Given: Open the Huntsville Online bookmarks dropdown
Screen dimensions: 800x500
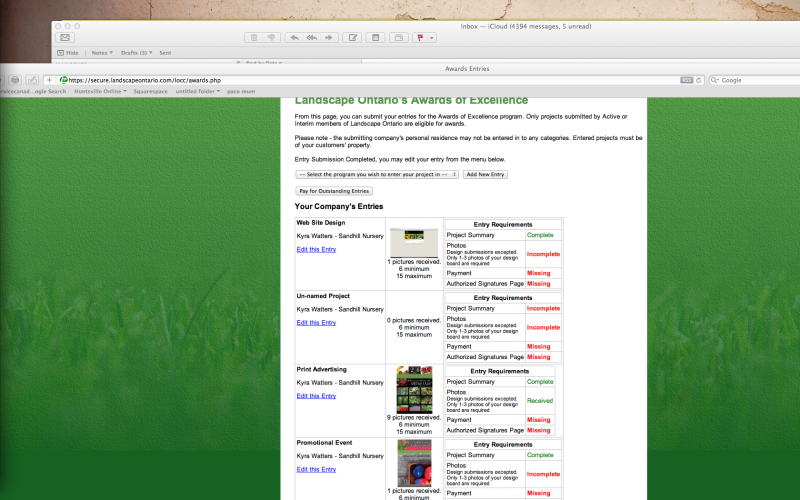Looking at the screenshot, I should click(101, 91).
